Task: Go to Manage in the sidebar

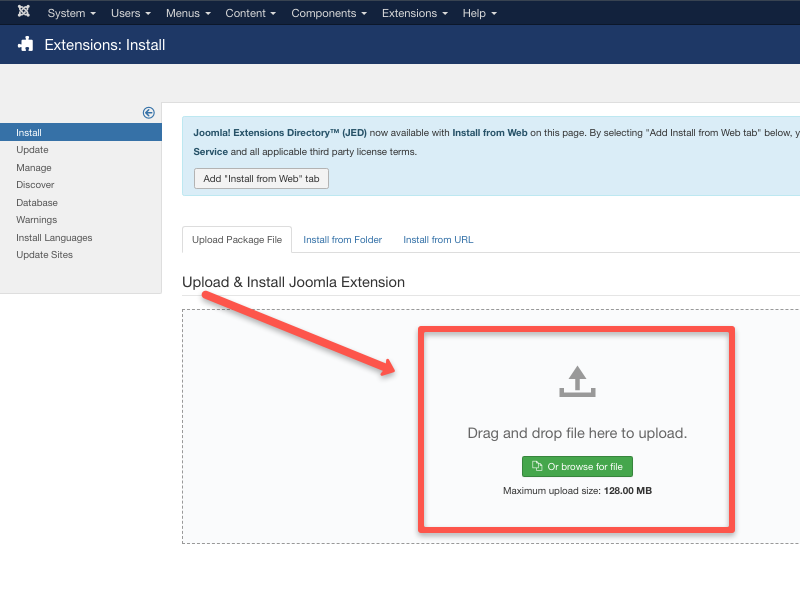Action: pyautogui.click(x=34, y=168)
